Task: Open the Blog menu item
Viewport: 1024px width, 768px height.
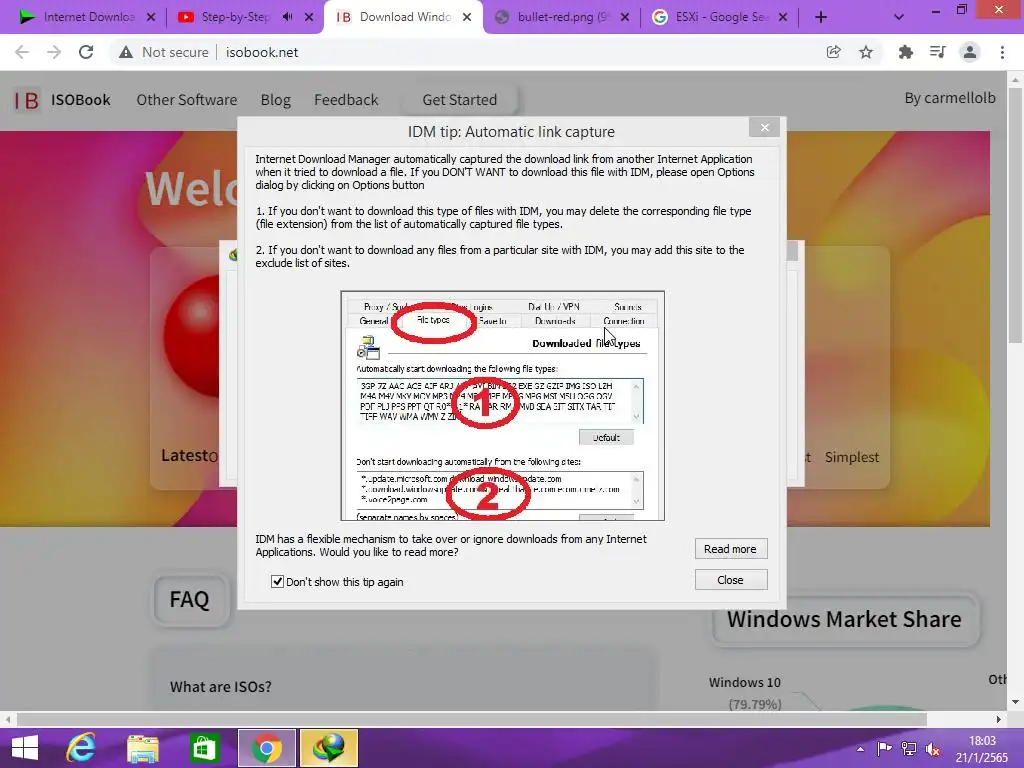Action: click(x=276, y=100)
